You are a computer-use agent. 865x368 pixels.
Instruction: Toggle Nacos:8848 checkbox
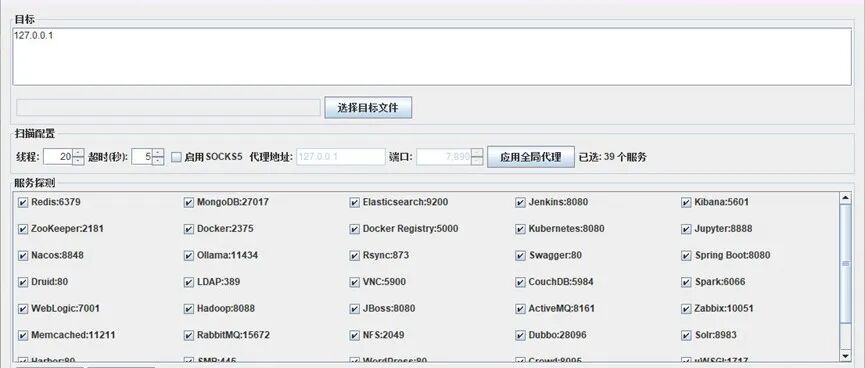(23, 255)
